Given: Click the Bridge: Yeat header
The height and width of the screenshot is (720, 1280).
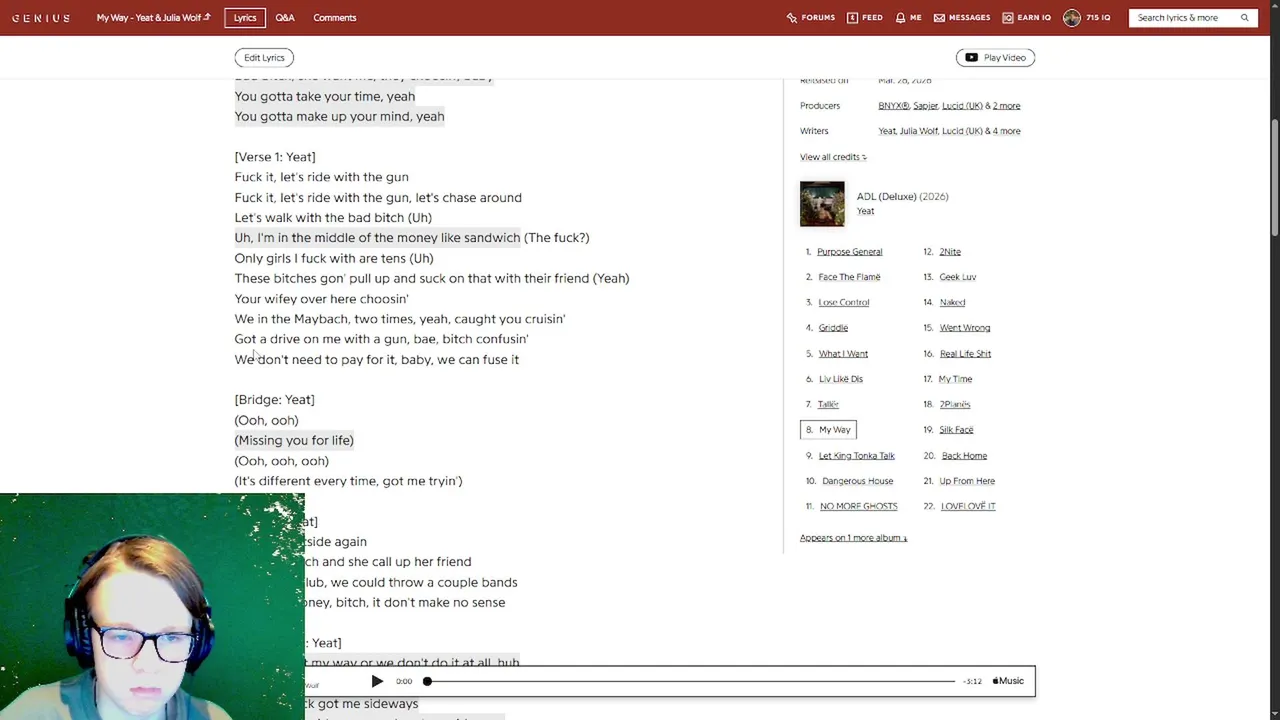Looking at the screenshot, I should click(x=274, y=400).
